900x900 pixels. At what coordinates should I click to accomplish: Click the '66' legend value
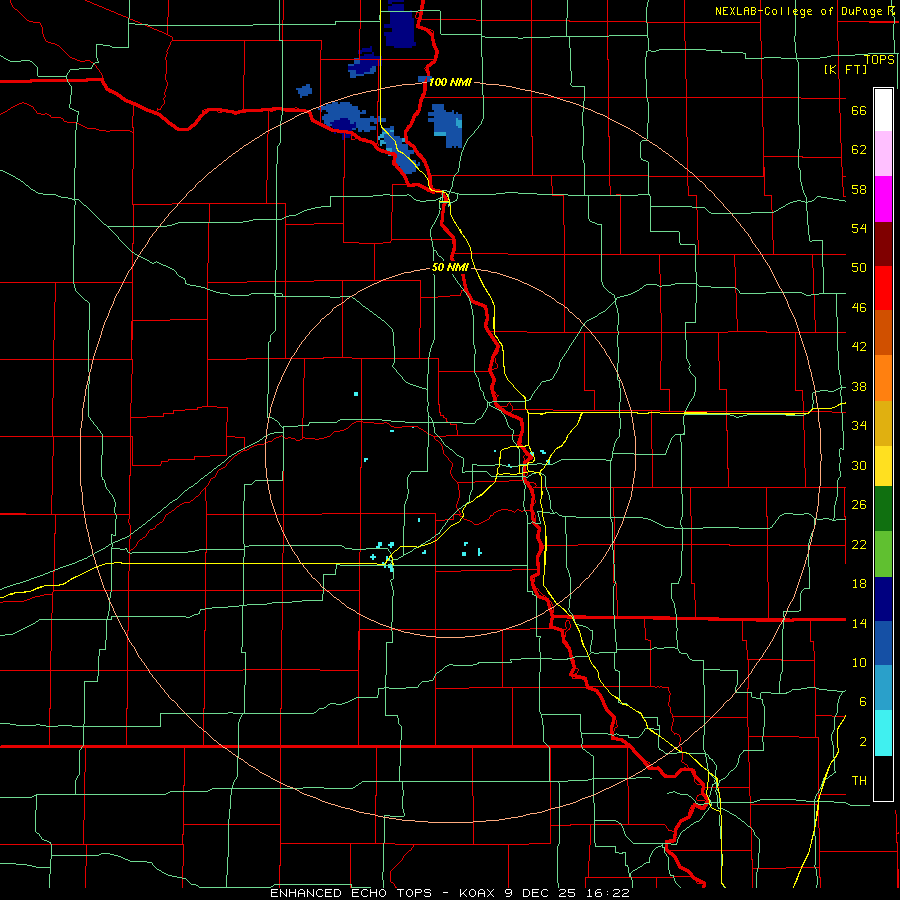pyautogui.click(x=859, y=111)
